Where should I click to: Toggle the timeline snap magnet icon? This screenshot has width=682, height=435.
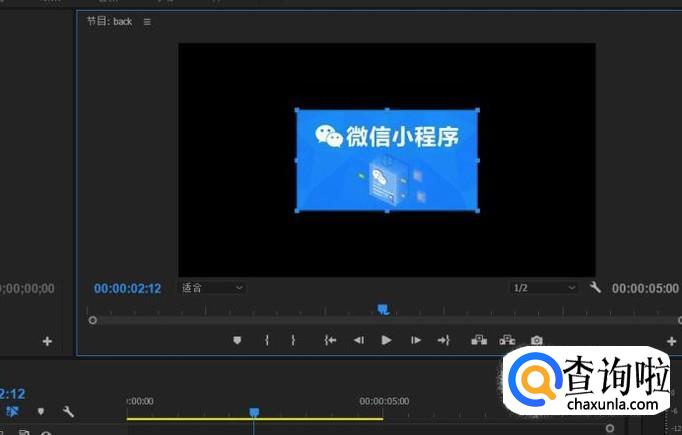tap(13, 411)
